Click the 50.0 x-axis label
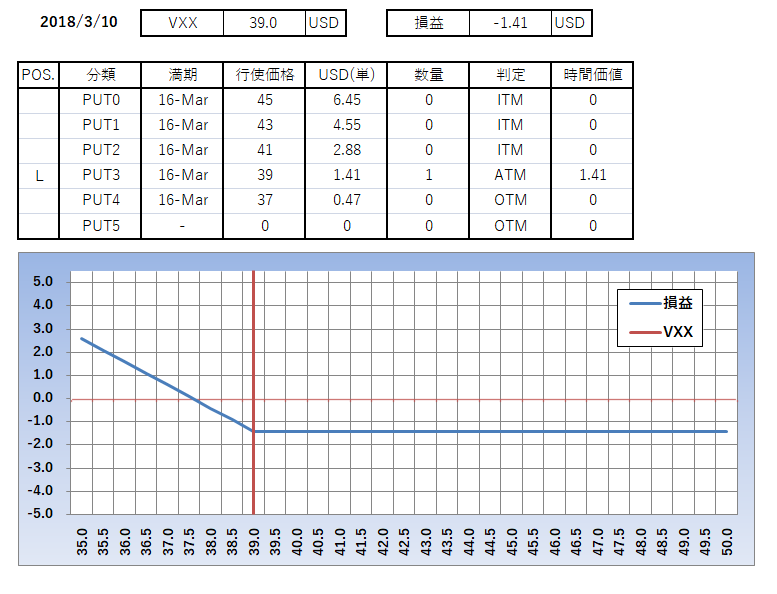This screenshot has height=594, width=777. pyautogui.click(x=726, y=541)
